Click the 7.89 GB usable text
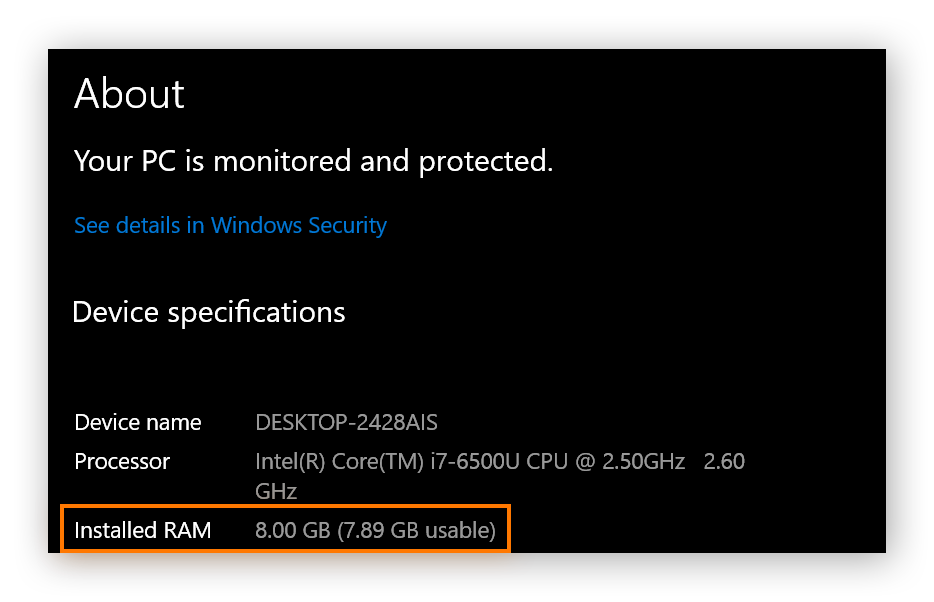Image resolution: width=934 pixels, height=602 pixels. pos(413,530)
